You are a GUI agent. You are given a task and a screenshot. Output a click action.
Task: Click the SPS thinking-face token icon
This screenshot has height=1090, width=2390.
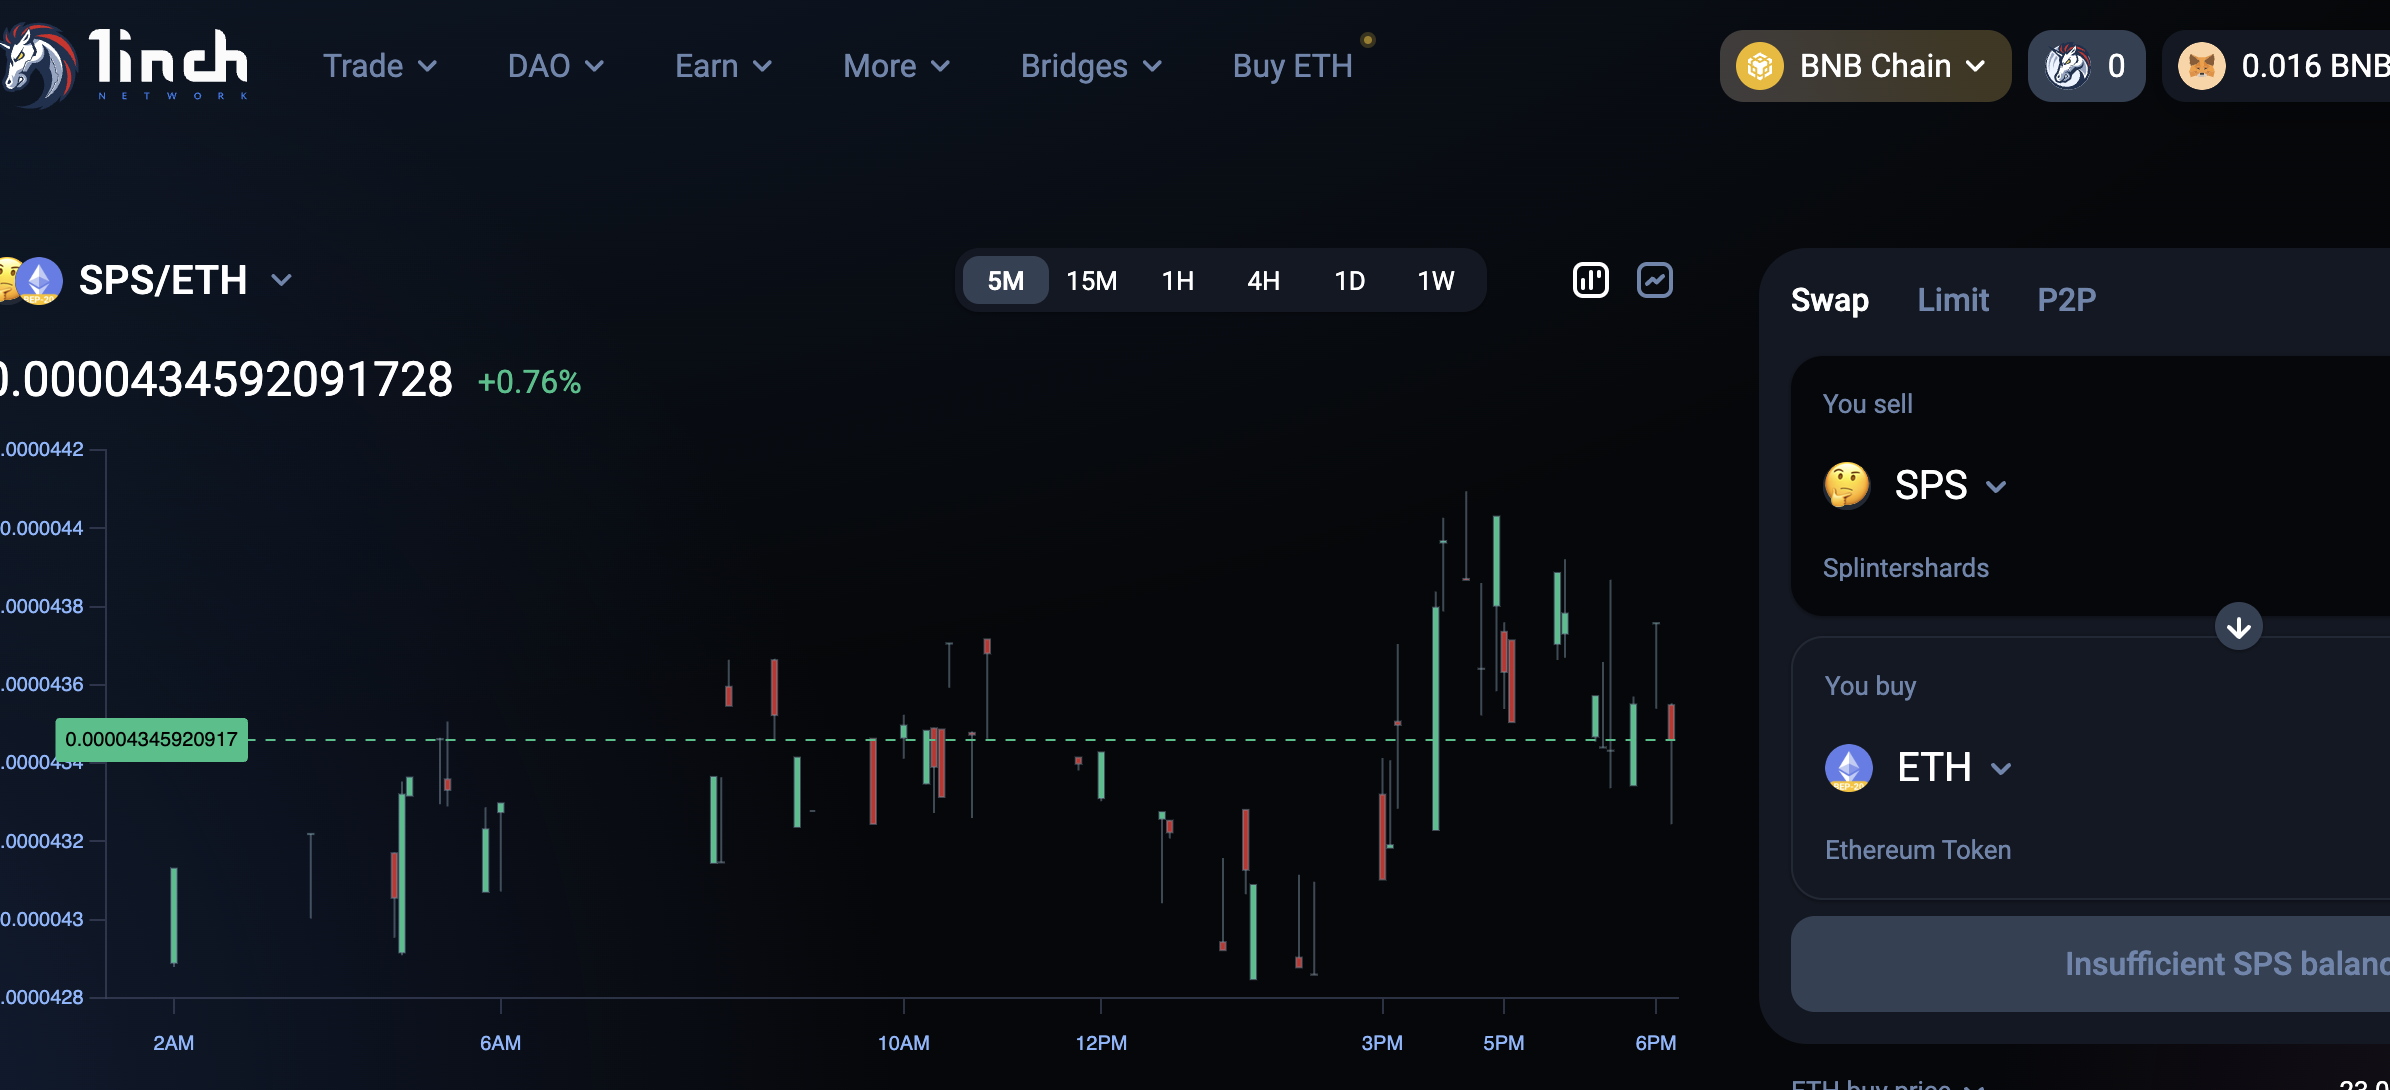point(1847,486)
